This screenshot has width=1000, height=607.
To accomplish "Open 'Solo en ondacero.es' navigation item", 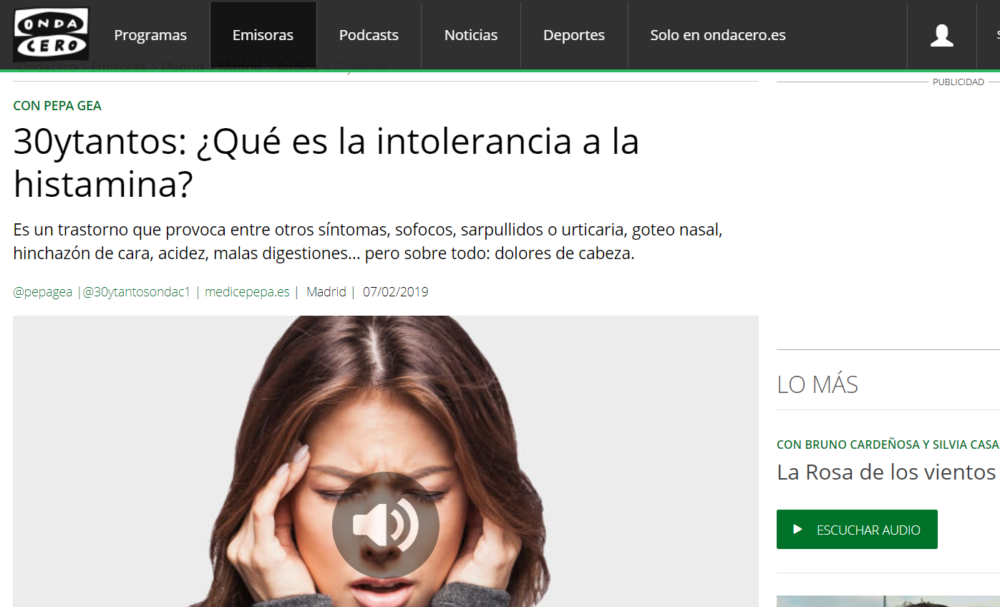I will click(717, 34).
